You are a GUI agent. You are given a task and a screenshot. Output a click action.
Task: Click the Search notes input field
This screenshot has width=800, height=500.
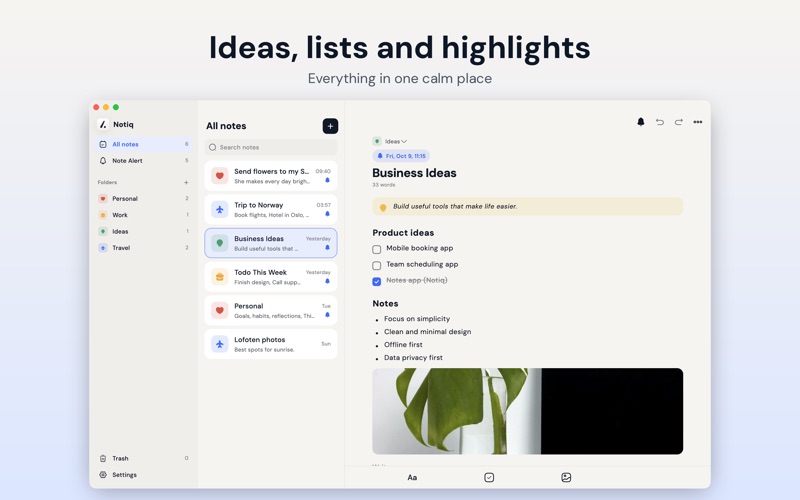(x=271, y=147)
